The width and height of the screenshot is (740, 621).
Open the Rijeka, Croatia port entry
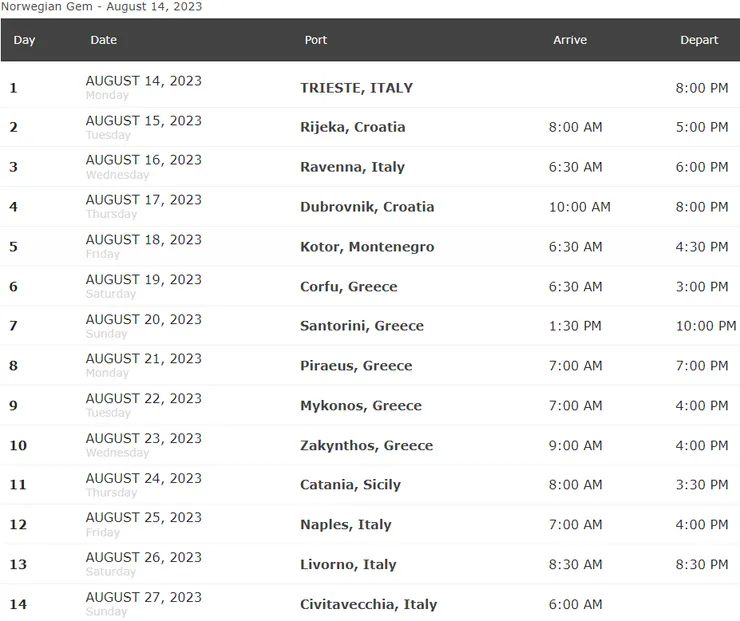pyautogui.click(x=353, y=127)
